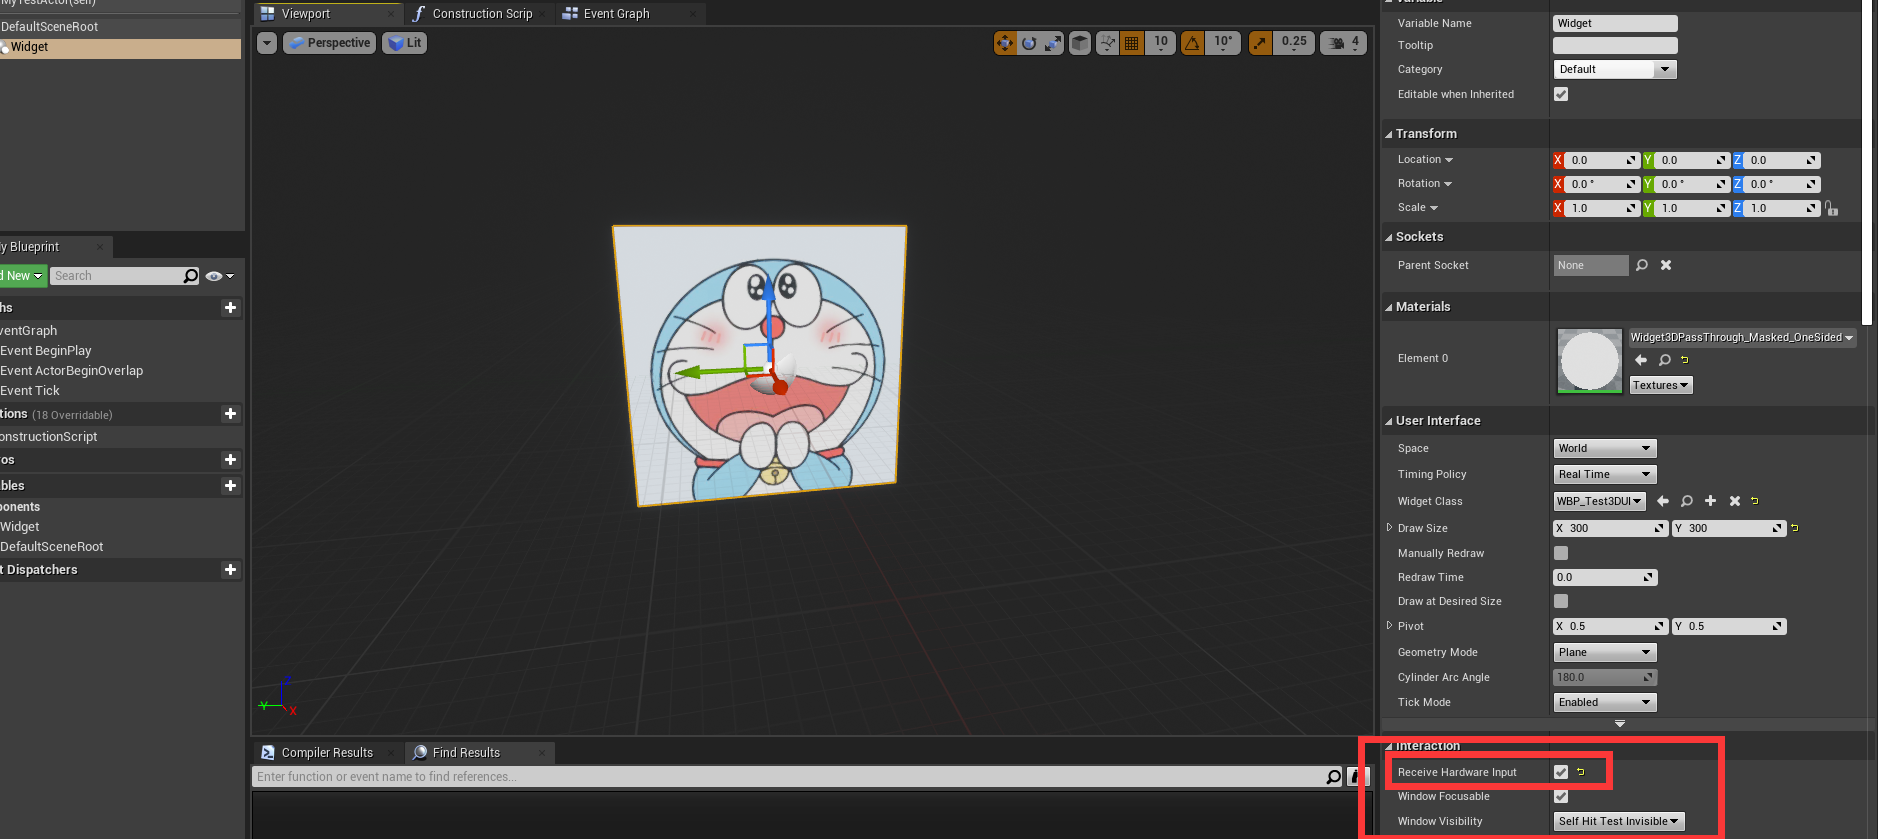The height and width of the screenshot is (839, 1878).
Task: Reset the material to default value
Action: coord(1685,360)
